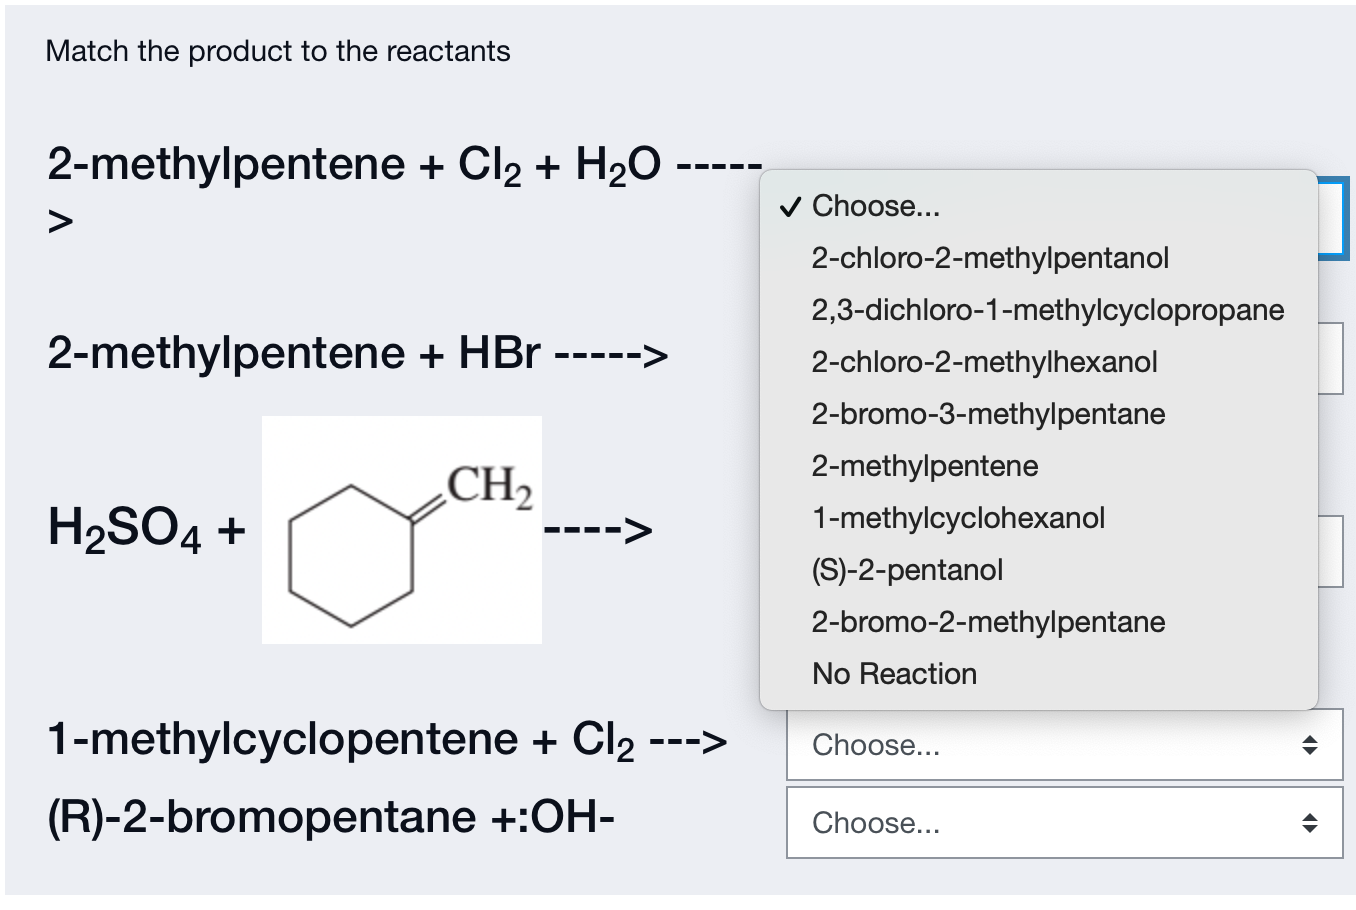Select "2-chloro-2-methylpentanol" from the open dropdown
The width and height of the screenshot is (1356, 910).
(990, 258)
